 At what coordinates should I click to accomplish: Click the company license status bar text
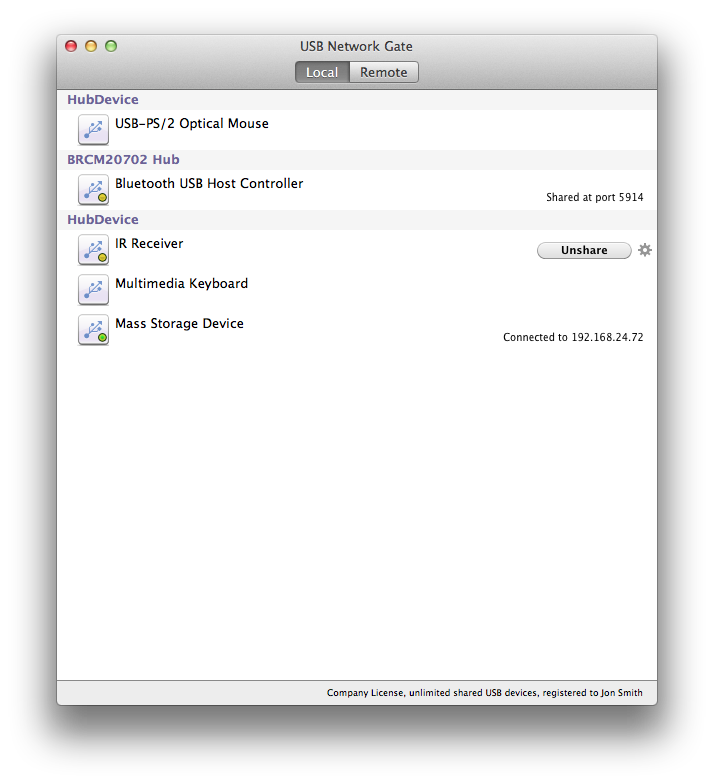[x=484, y=693]
